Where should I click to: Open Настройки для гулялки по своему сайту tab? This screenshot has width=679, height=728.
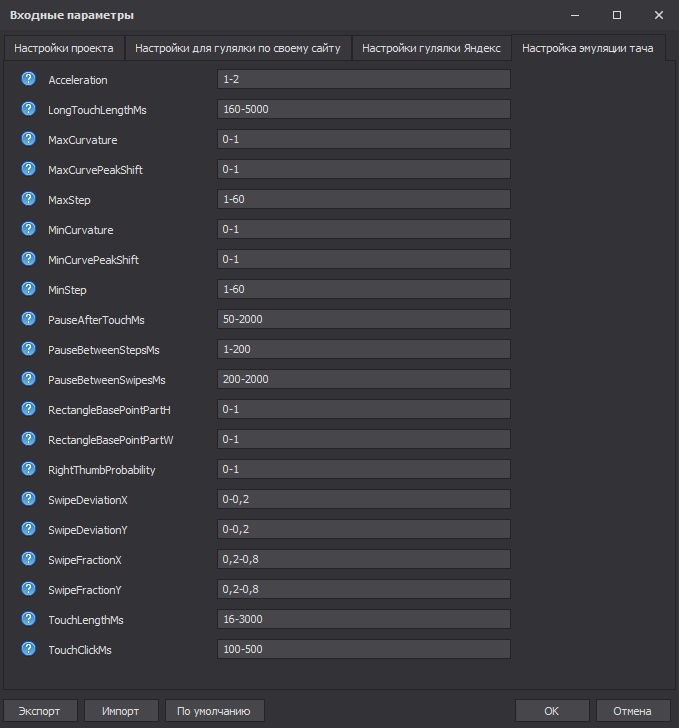(x=238, y=48)
